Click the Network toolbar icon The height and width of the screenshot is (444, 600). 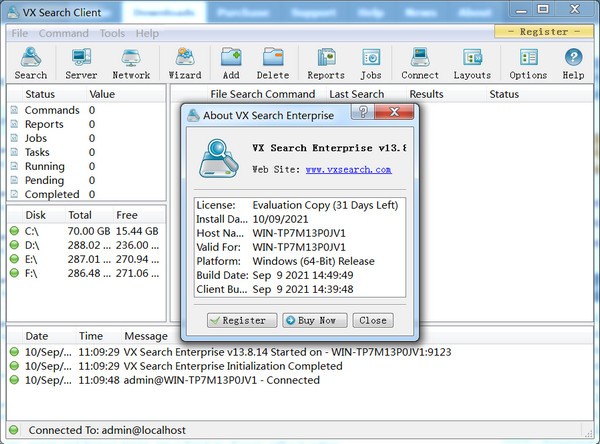coord(131,62)
